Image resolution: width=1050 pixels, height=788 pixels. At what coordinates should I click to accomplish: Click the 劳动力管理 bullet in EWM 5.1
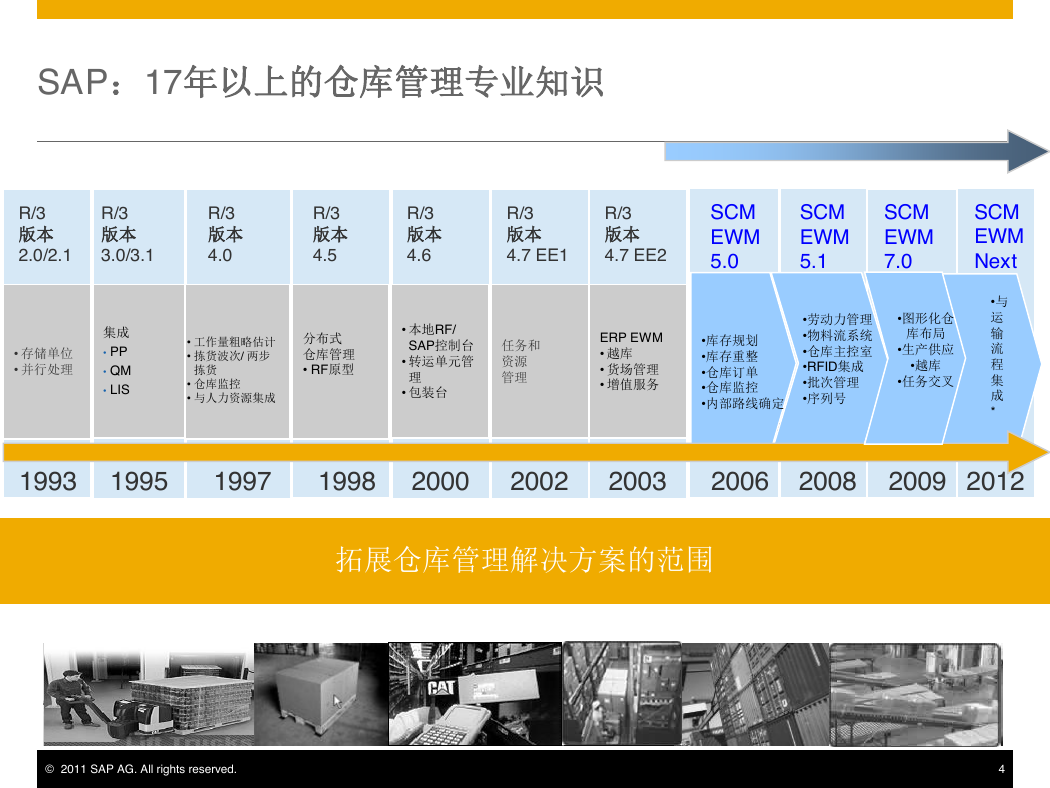pyautogui.click(x=837, y=319)
